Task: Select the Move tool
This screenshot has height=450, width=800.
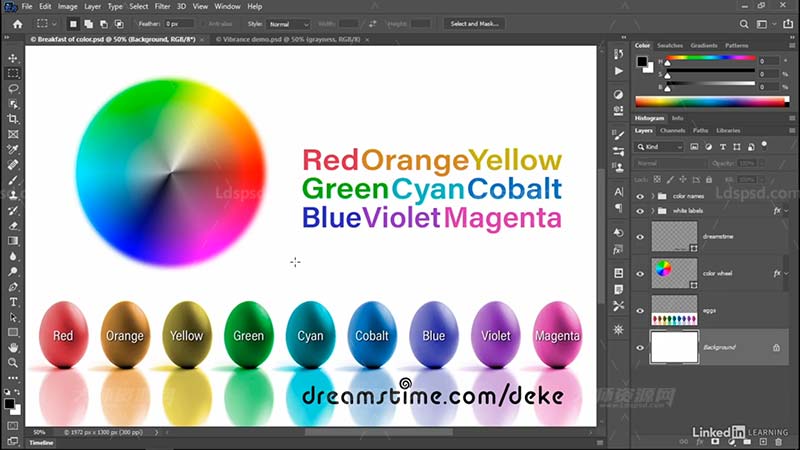Action: coord(13,58)
